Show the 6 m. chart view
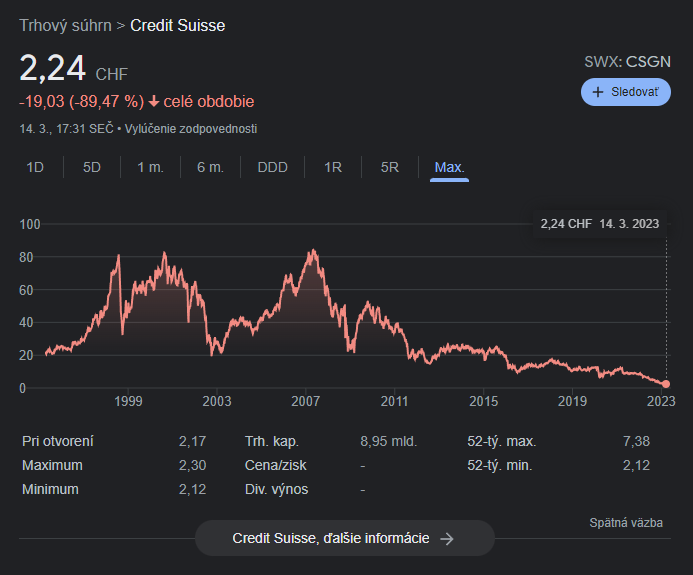 (210, 167)
